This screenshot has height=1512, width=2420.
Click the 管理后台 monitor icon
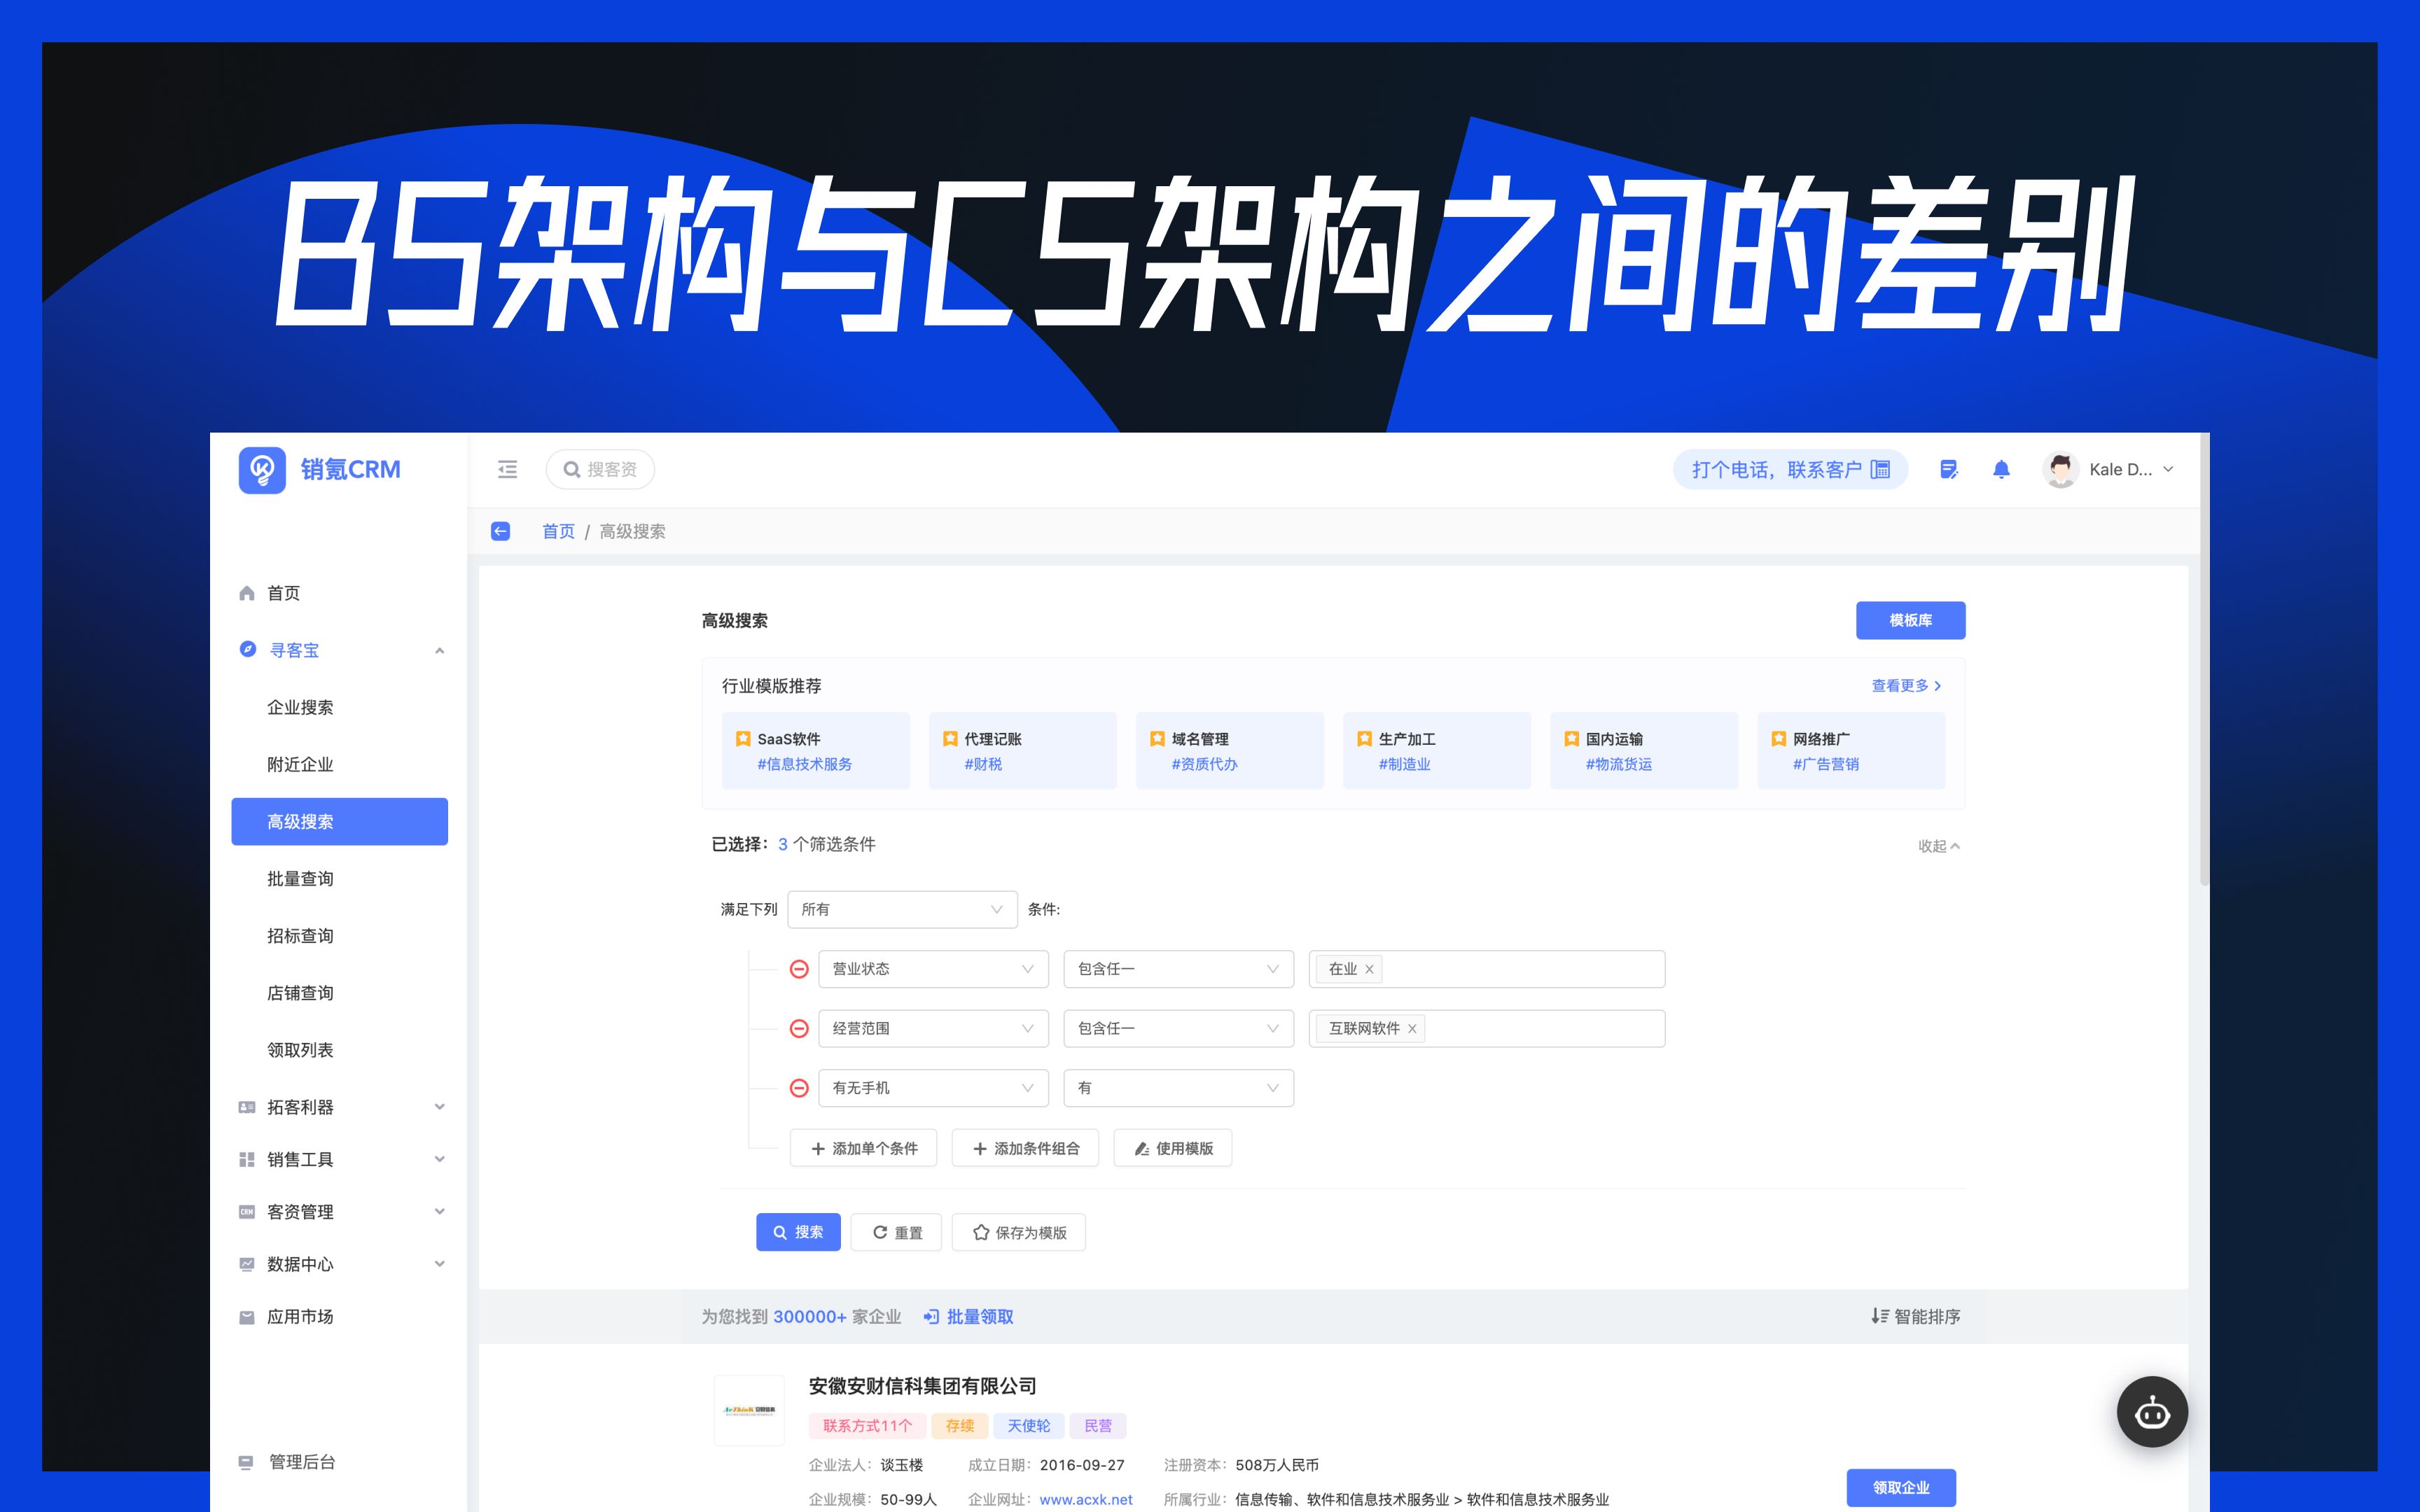pos(246,1462)
